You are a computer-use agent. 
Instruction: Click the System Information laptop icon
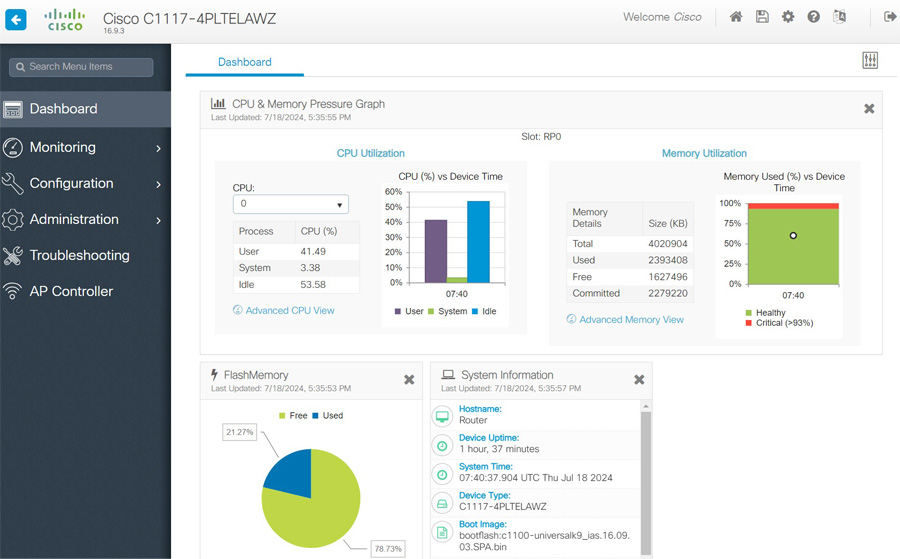[x=448, y=375]
